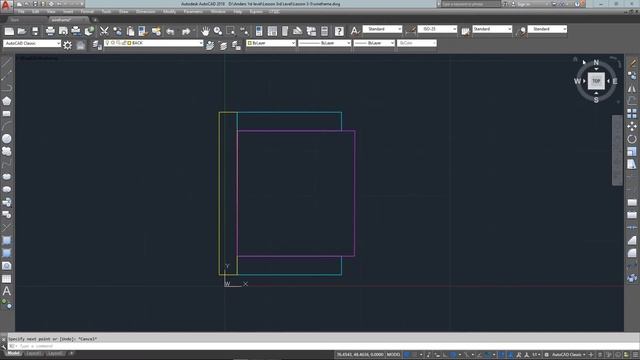640x360 pixels.
Task: Click the Undo arrow icon
Action: (170, 31)
